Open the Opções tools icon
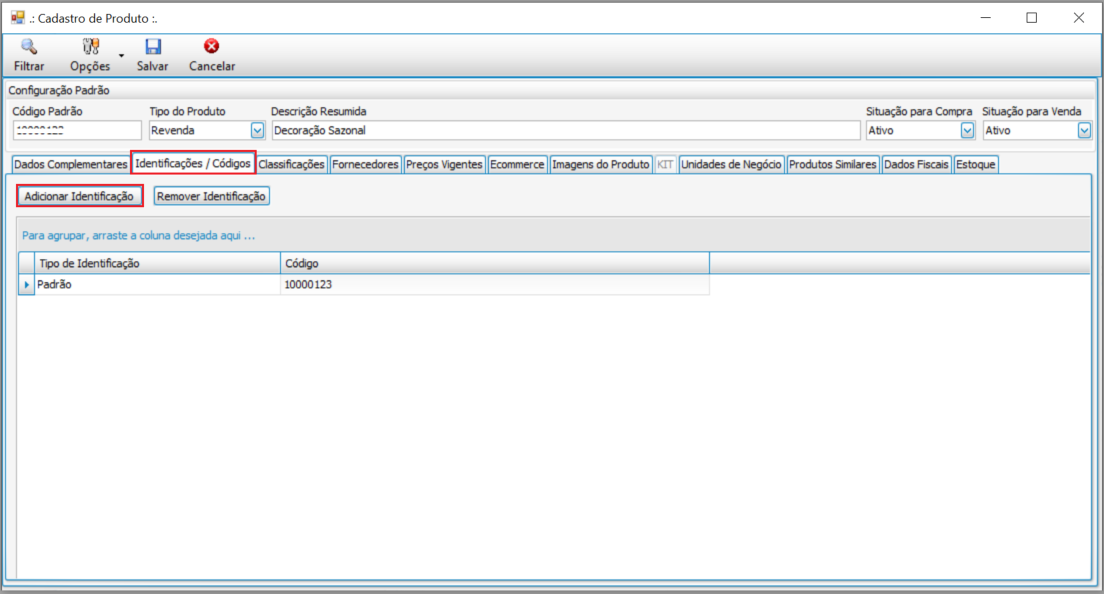Screen dimensions: 1104x594 (x=90, y=47)
